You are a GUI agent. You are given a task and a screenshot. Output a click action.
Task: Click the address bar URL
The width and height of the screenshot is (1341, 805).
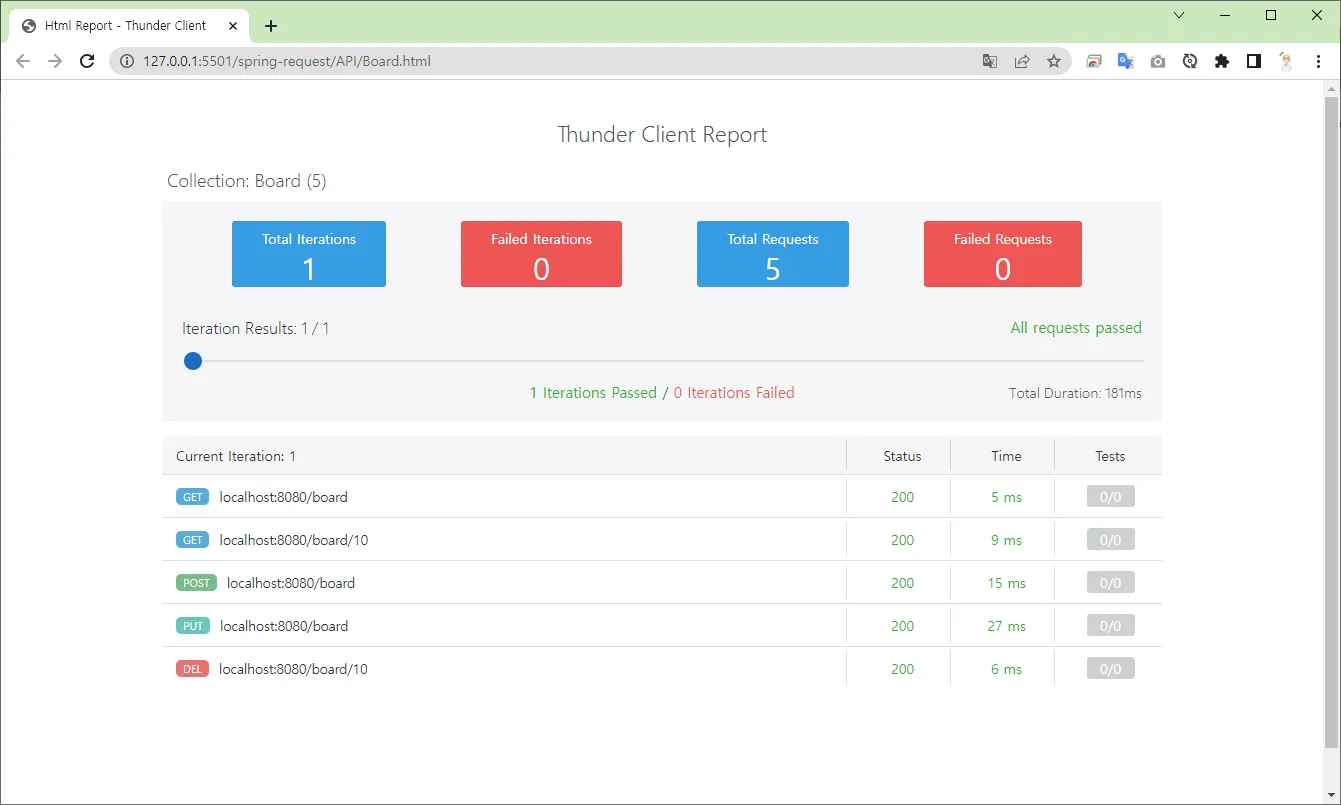tap(287, 61)
